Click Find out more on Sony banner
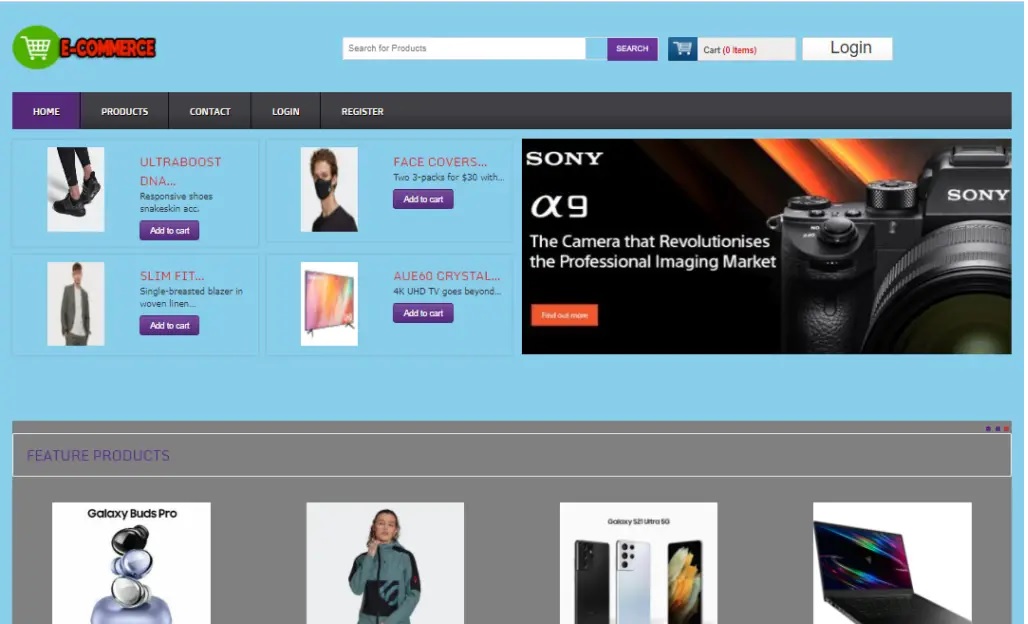Screen dimensions: 1028x624 [564, 315]
